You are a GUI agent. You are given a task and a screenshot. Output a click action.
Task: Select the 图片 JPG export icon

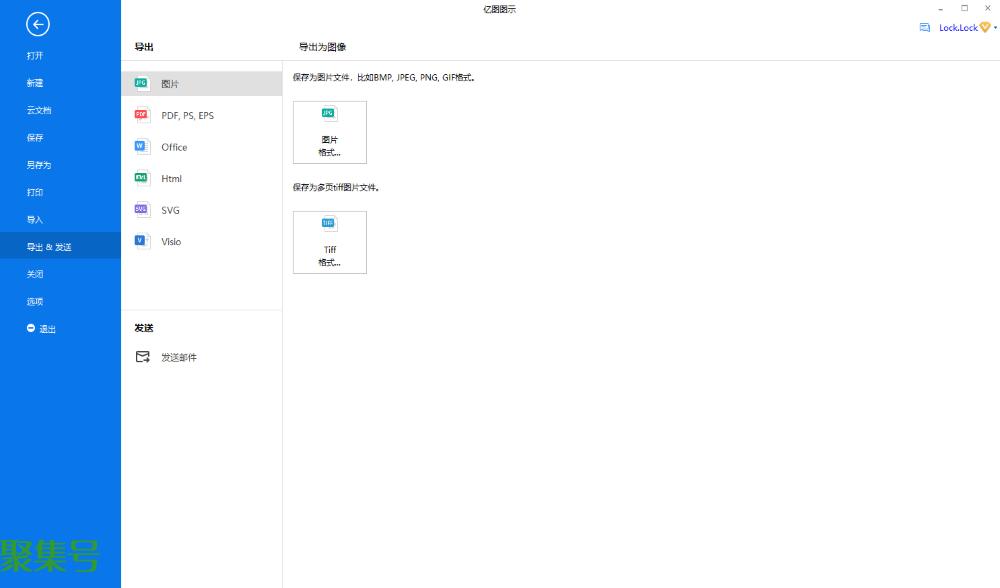pyautogui.click(x=142, y=84)
